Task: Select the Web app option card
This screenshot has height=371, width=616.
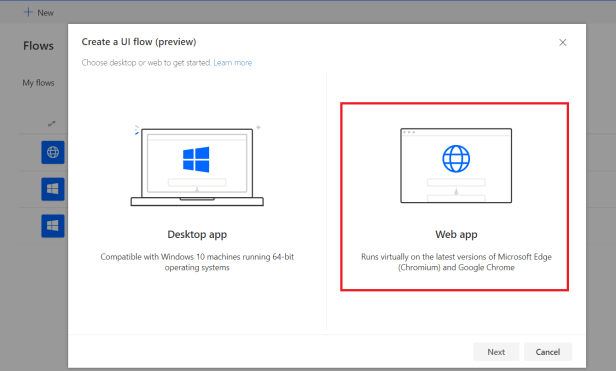Action: [x=455, y=197]
